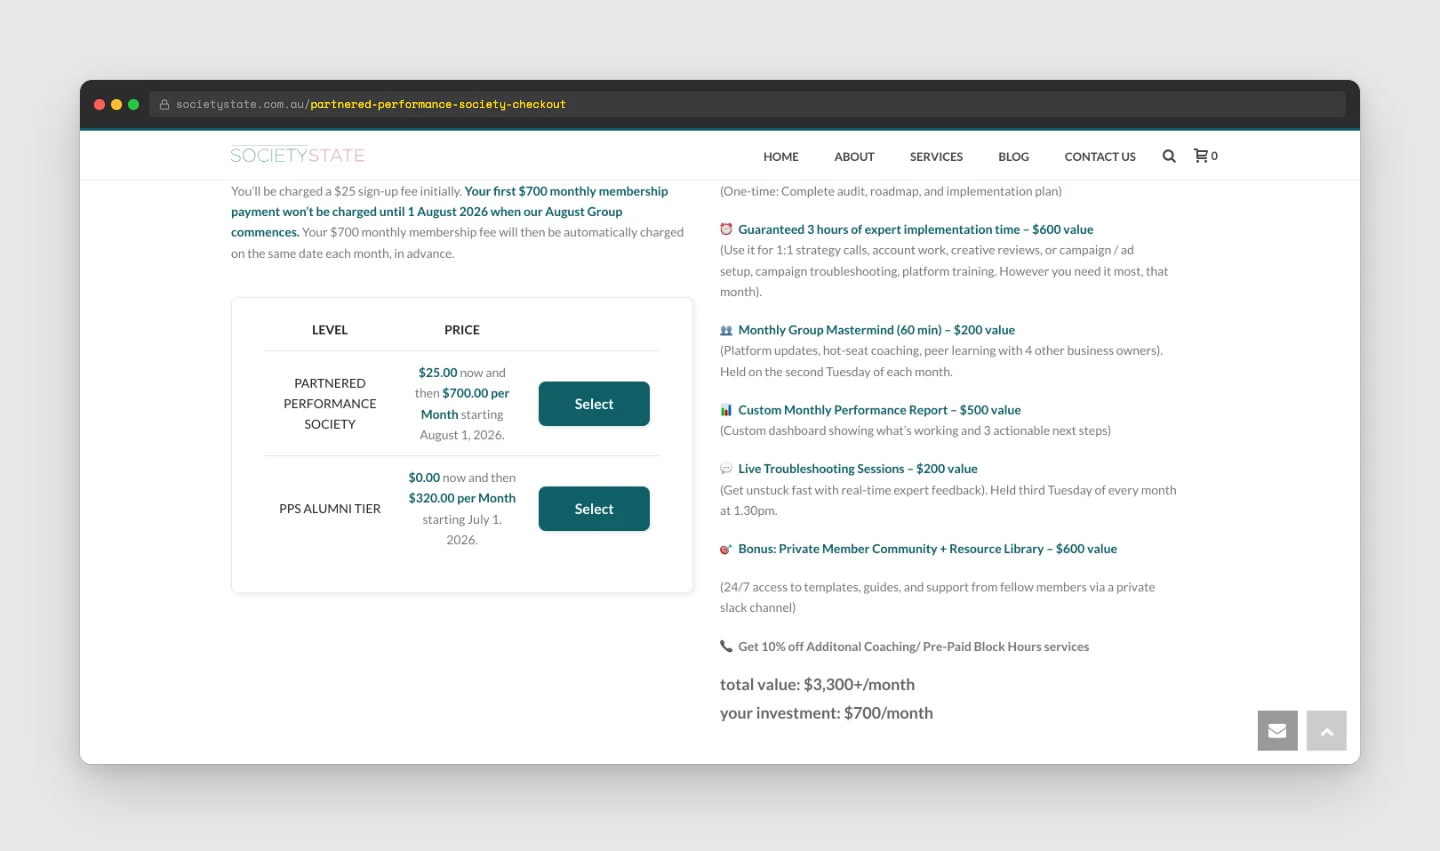Viewport: 1440px width, 851px height.
Task: Click the back-to-top arrow button
Action: pyautogui.click(x=1327, y=731)
